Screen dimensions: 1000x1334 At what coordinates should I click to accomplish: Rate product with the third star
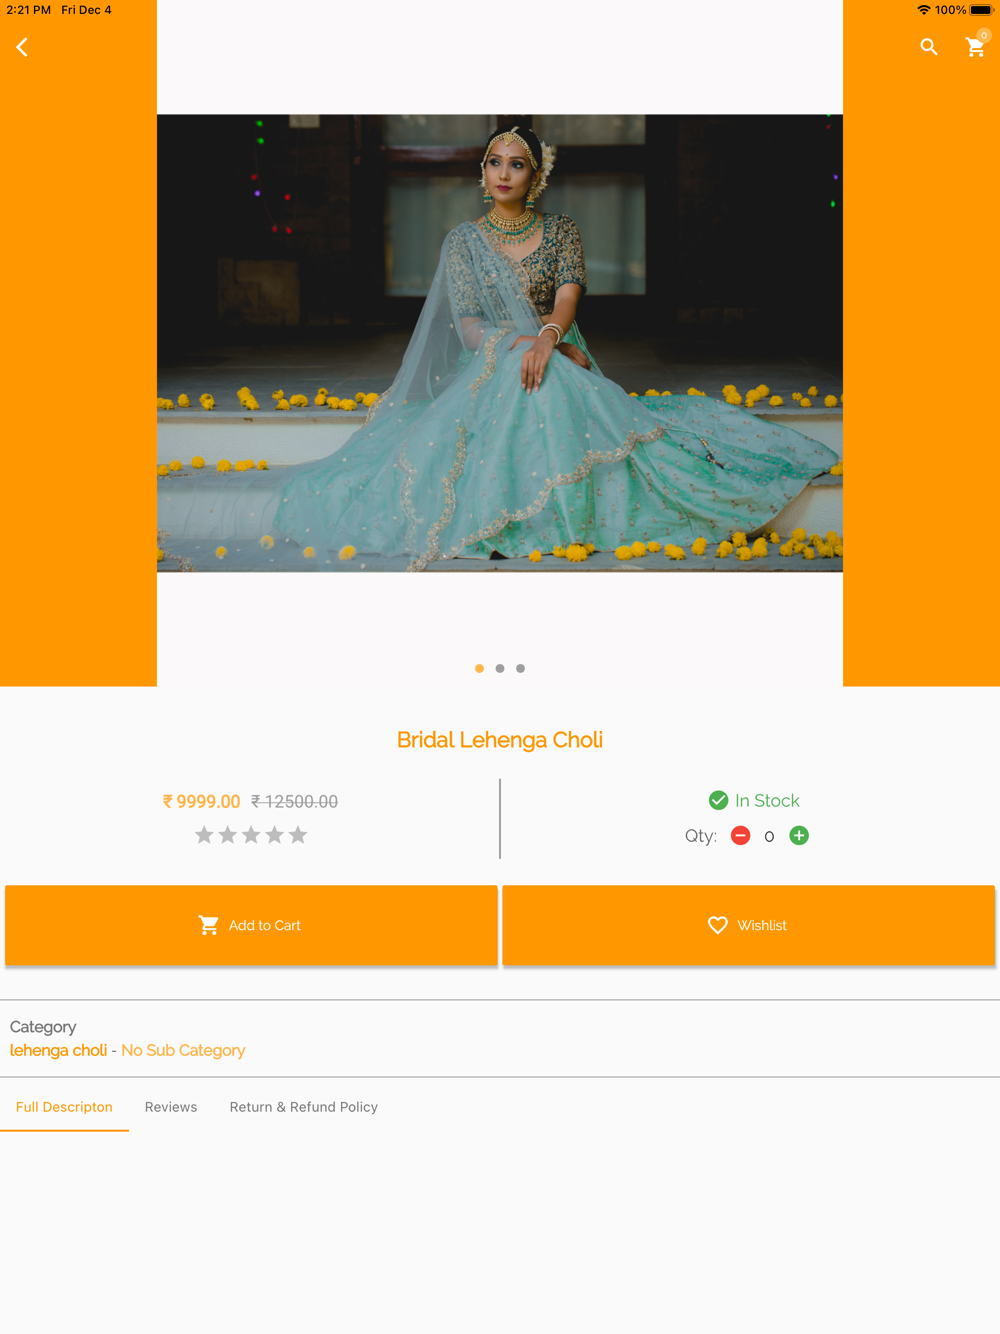point(251,835)
